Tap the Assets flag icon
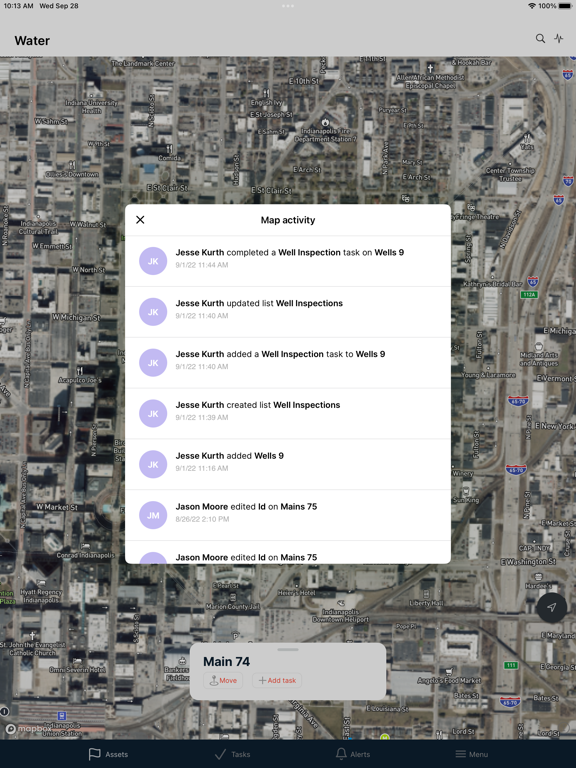The height and width of the screenshot is (768, 576). (95, 754)
